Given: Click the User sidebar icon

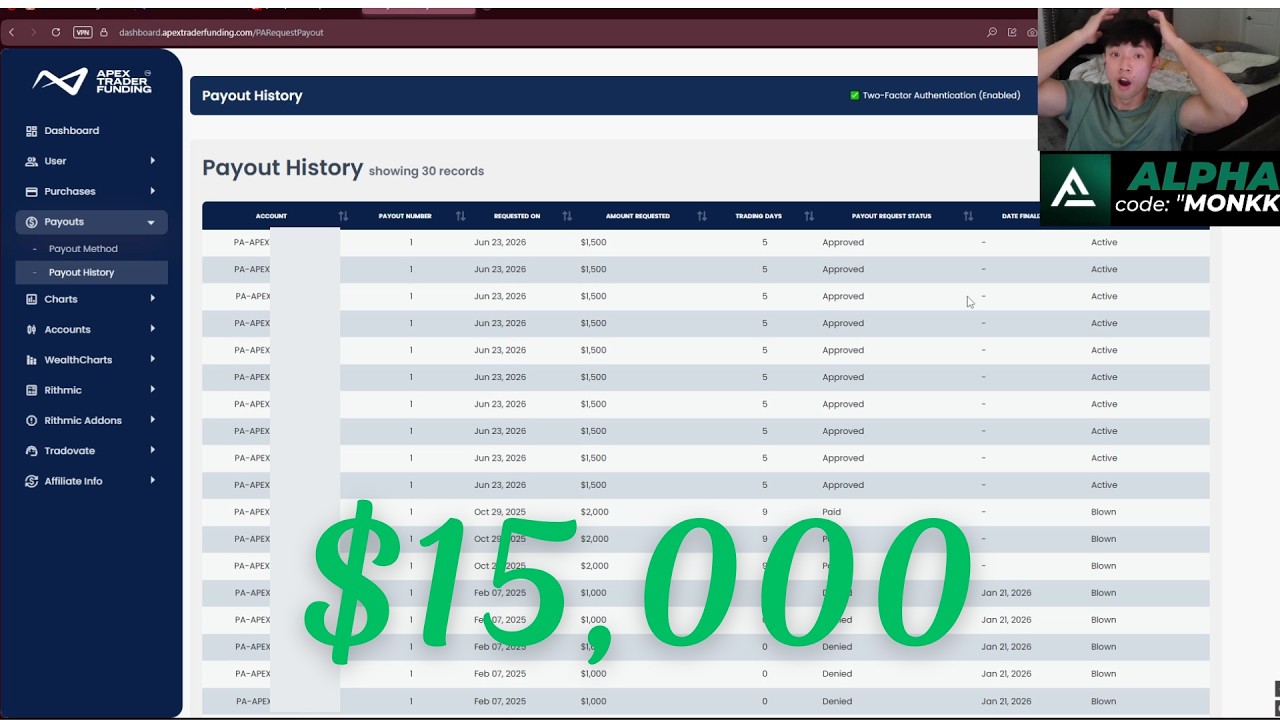Looking at the screenshot, I should coord(31,161).
